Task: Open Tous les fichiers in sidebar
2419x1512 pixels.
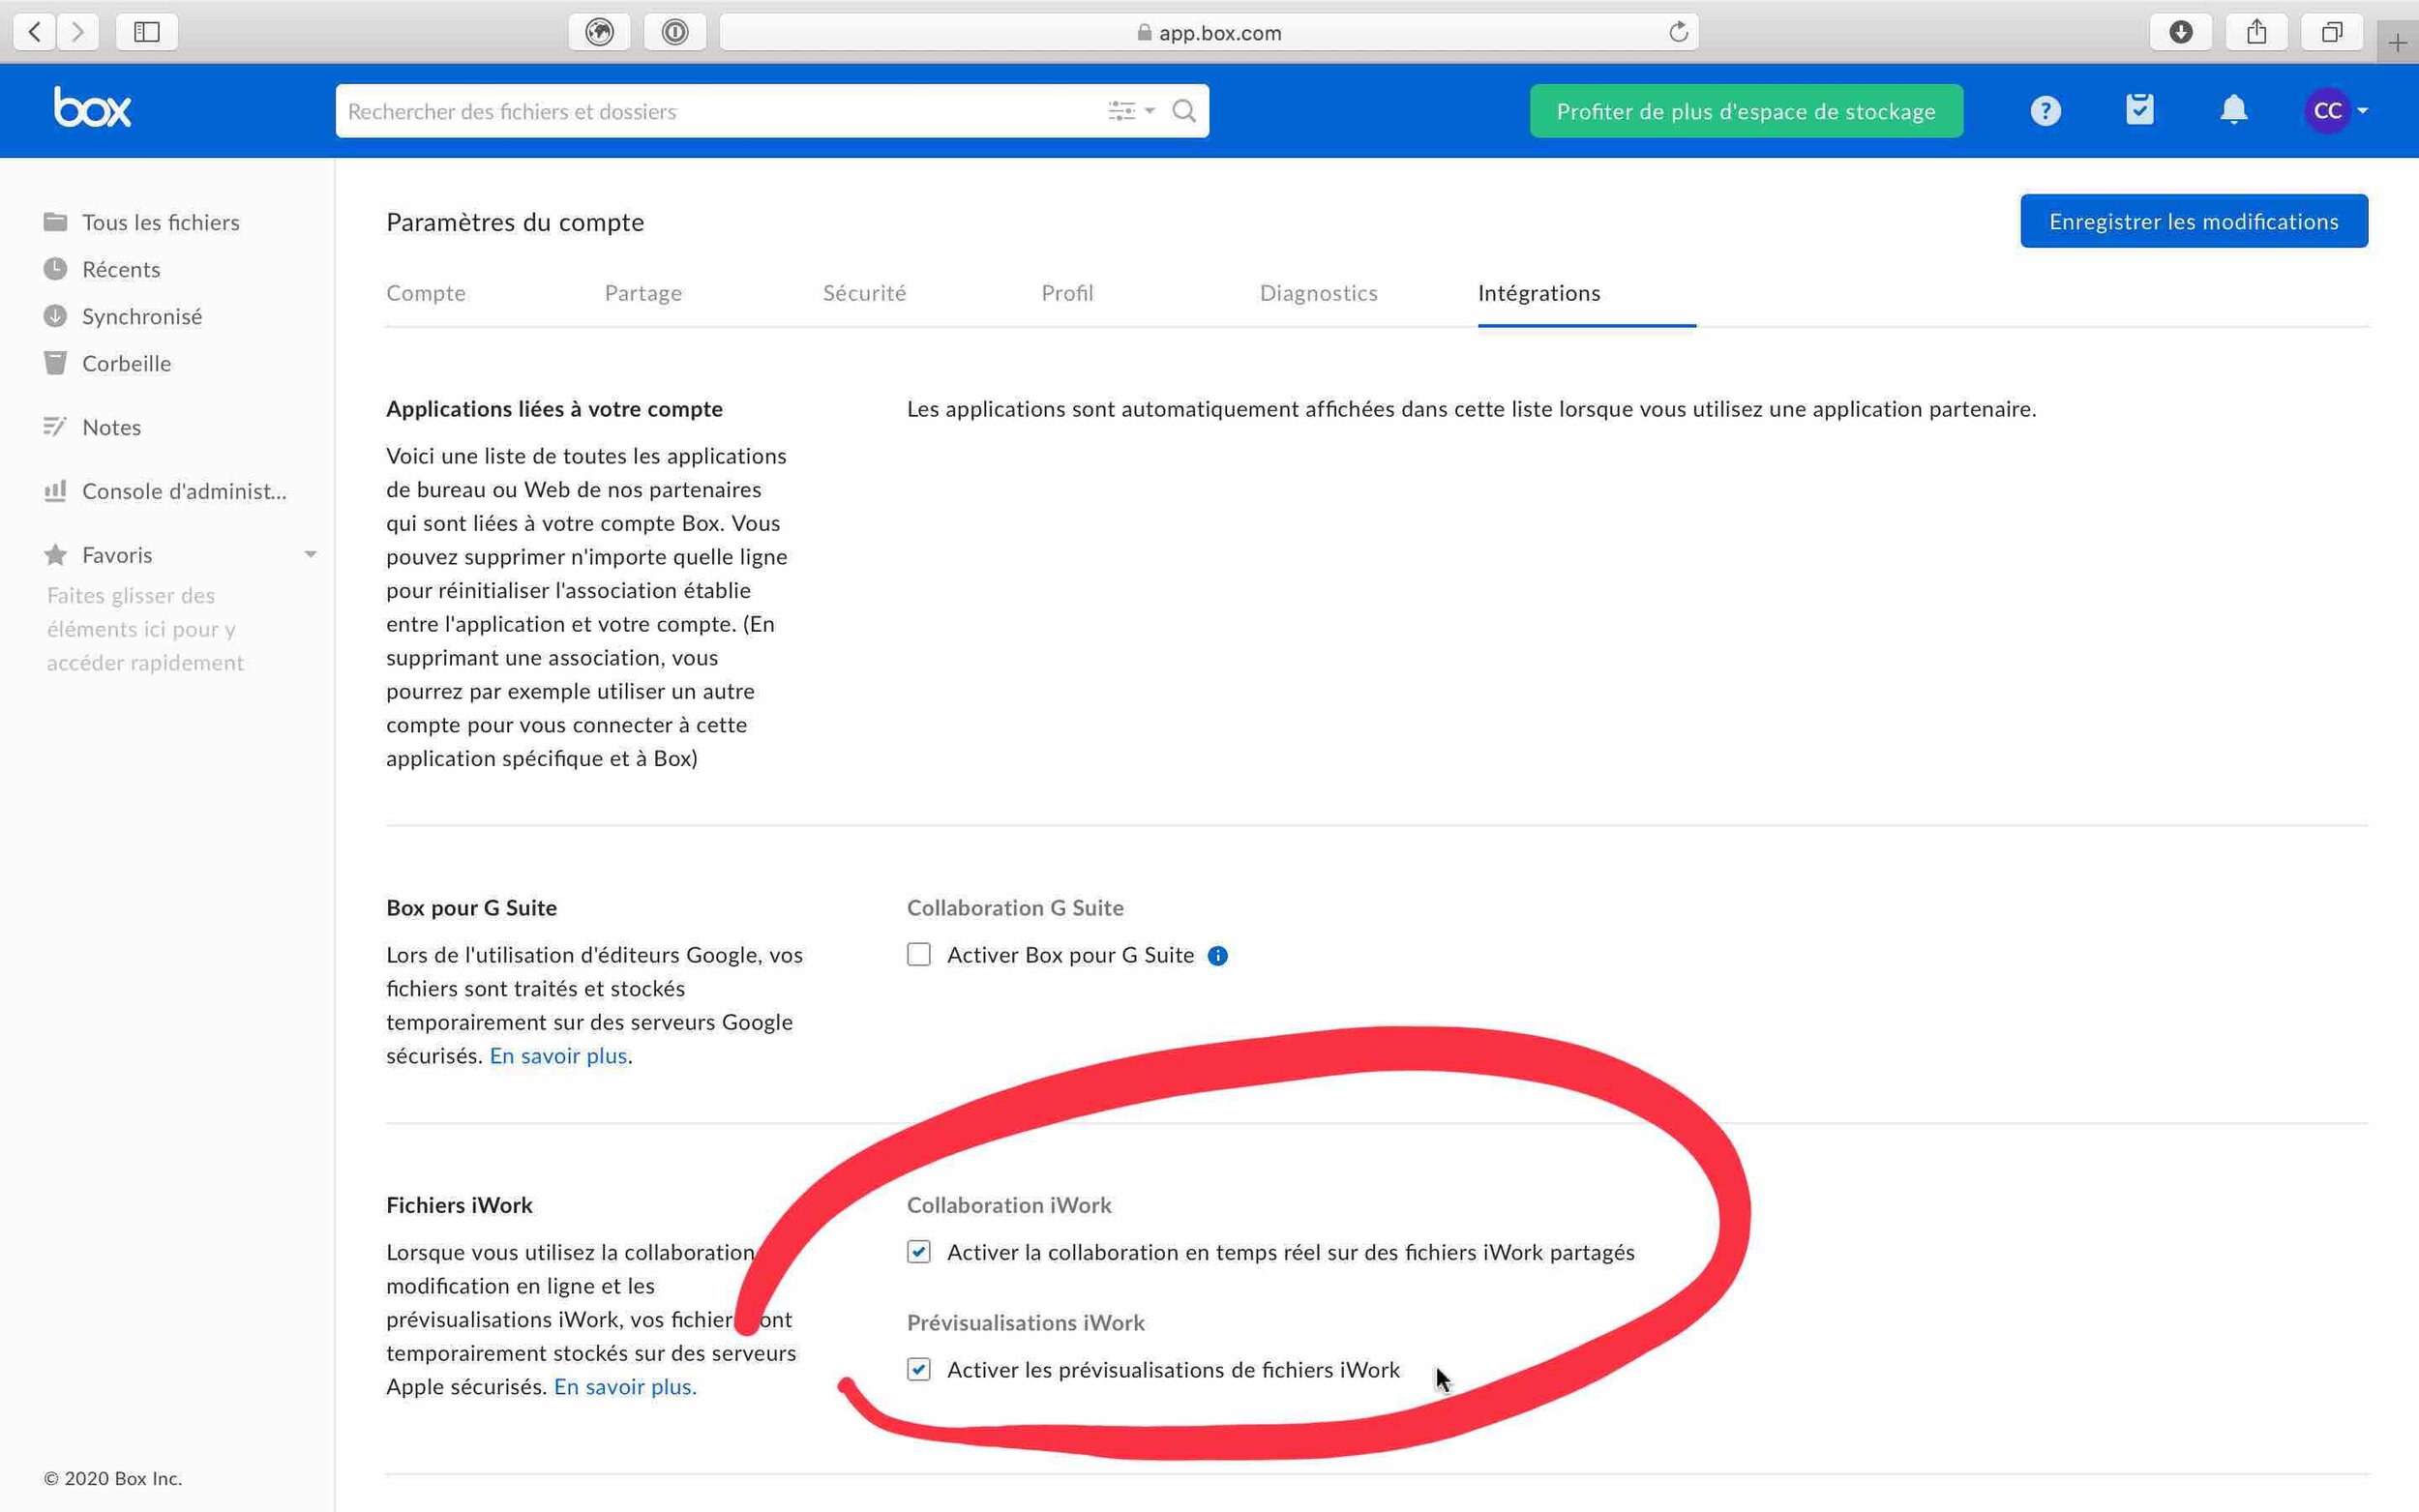Action: pyautogui.click(x=142, y=222)
